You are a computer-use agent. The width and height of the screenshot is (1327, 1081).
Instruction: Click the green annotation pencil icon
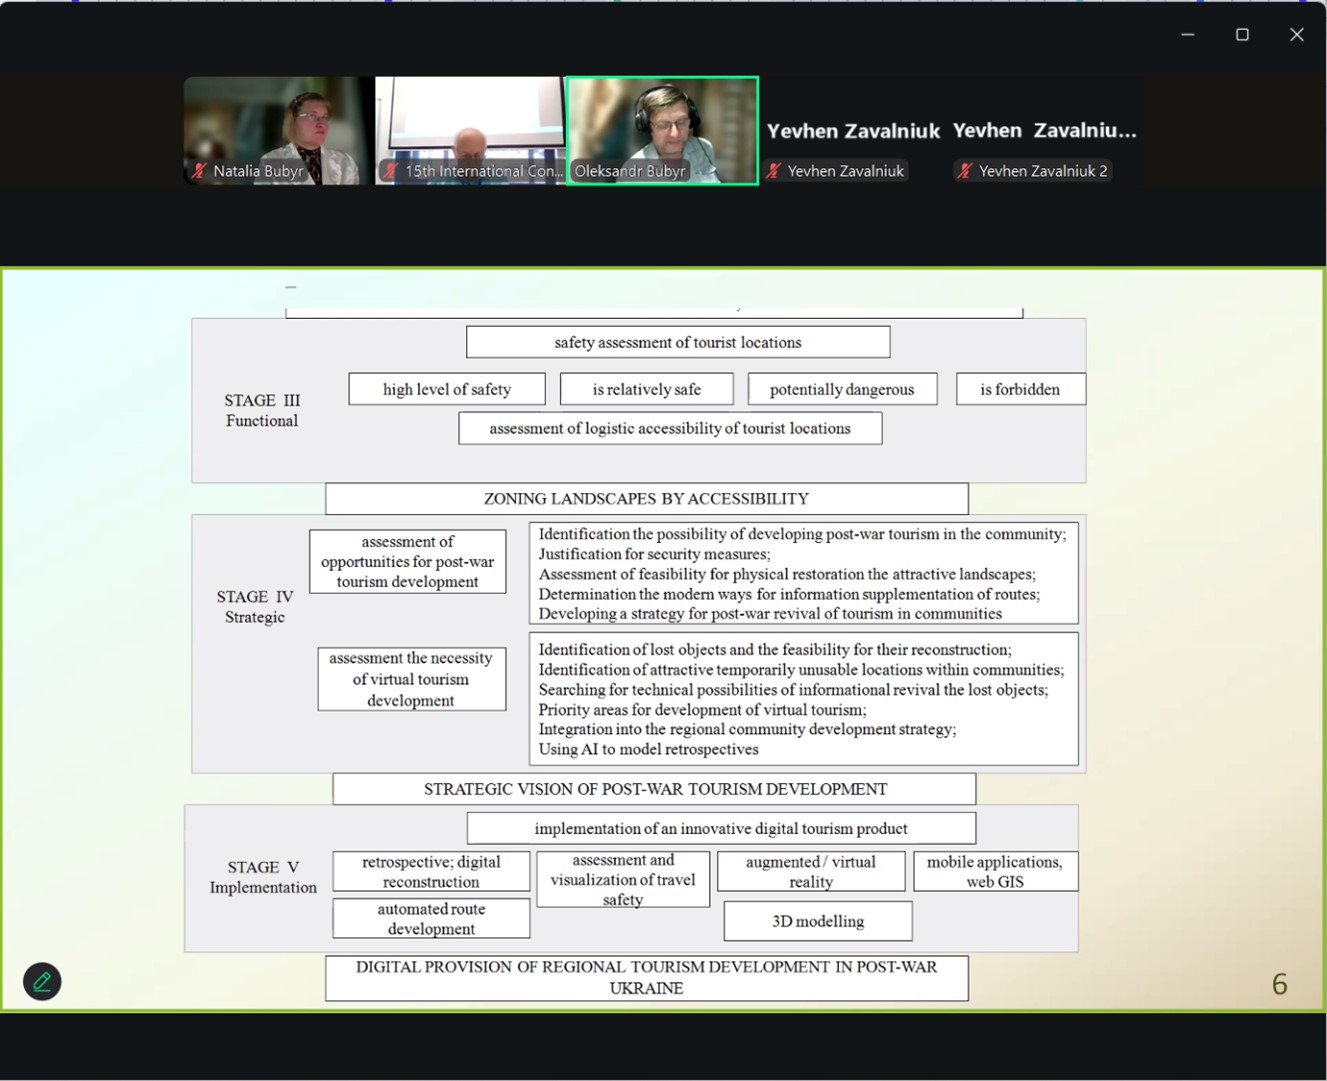tap(42, 982)
